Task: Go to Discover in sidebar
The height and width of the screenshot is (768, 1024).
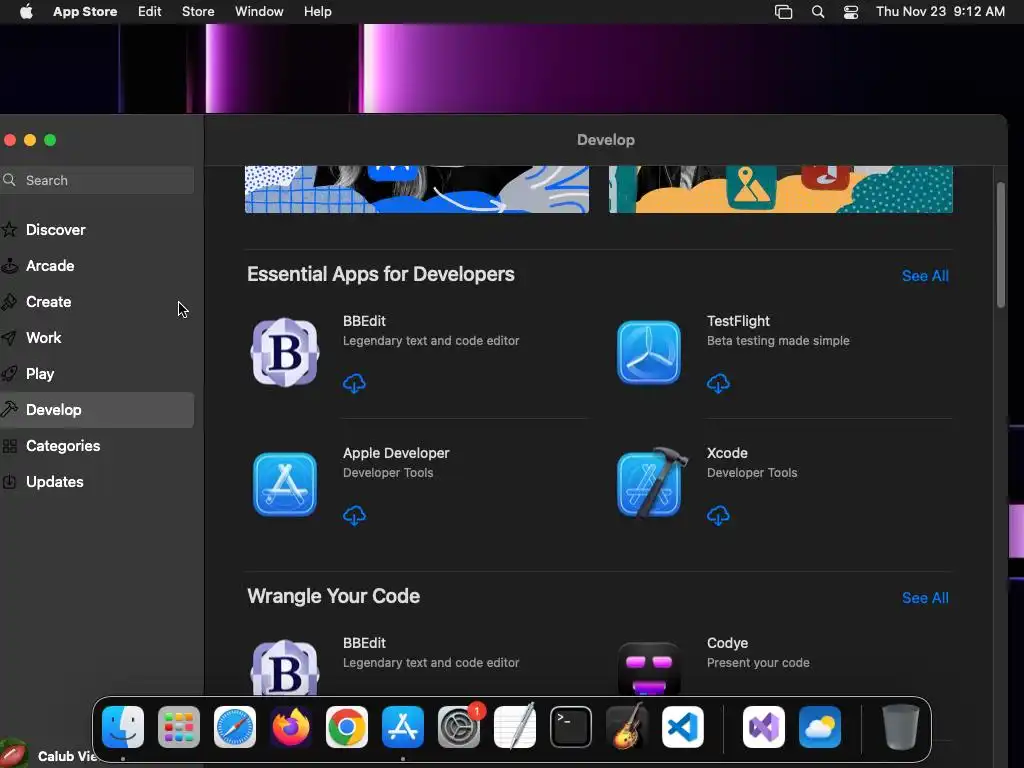Action: [97, 230]
